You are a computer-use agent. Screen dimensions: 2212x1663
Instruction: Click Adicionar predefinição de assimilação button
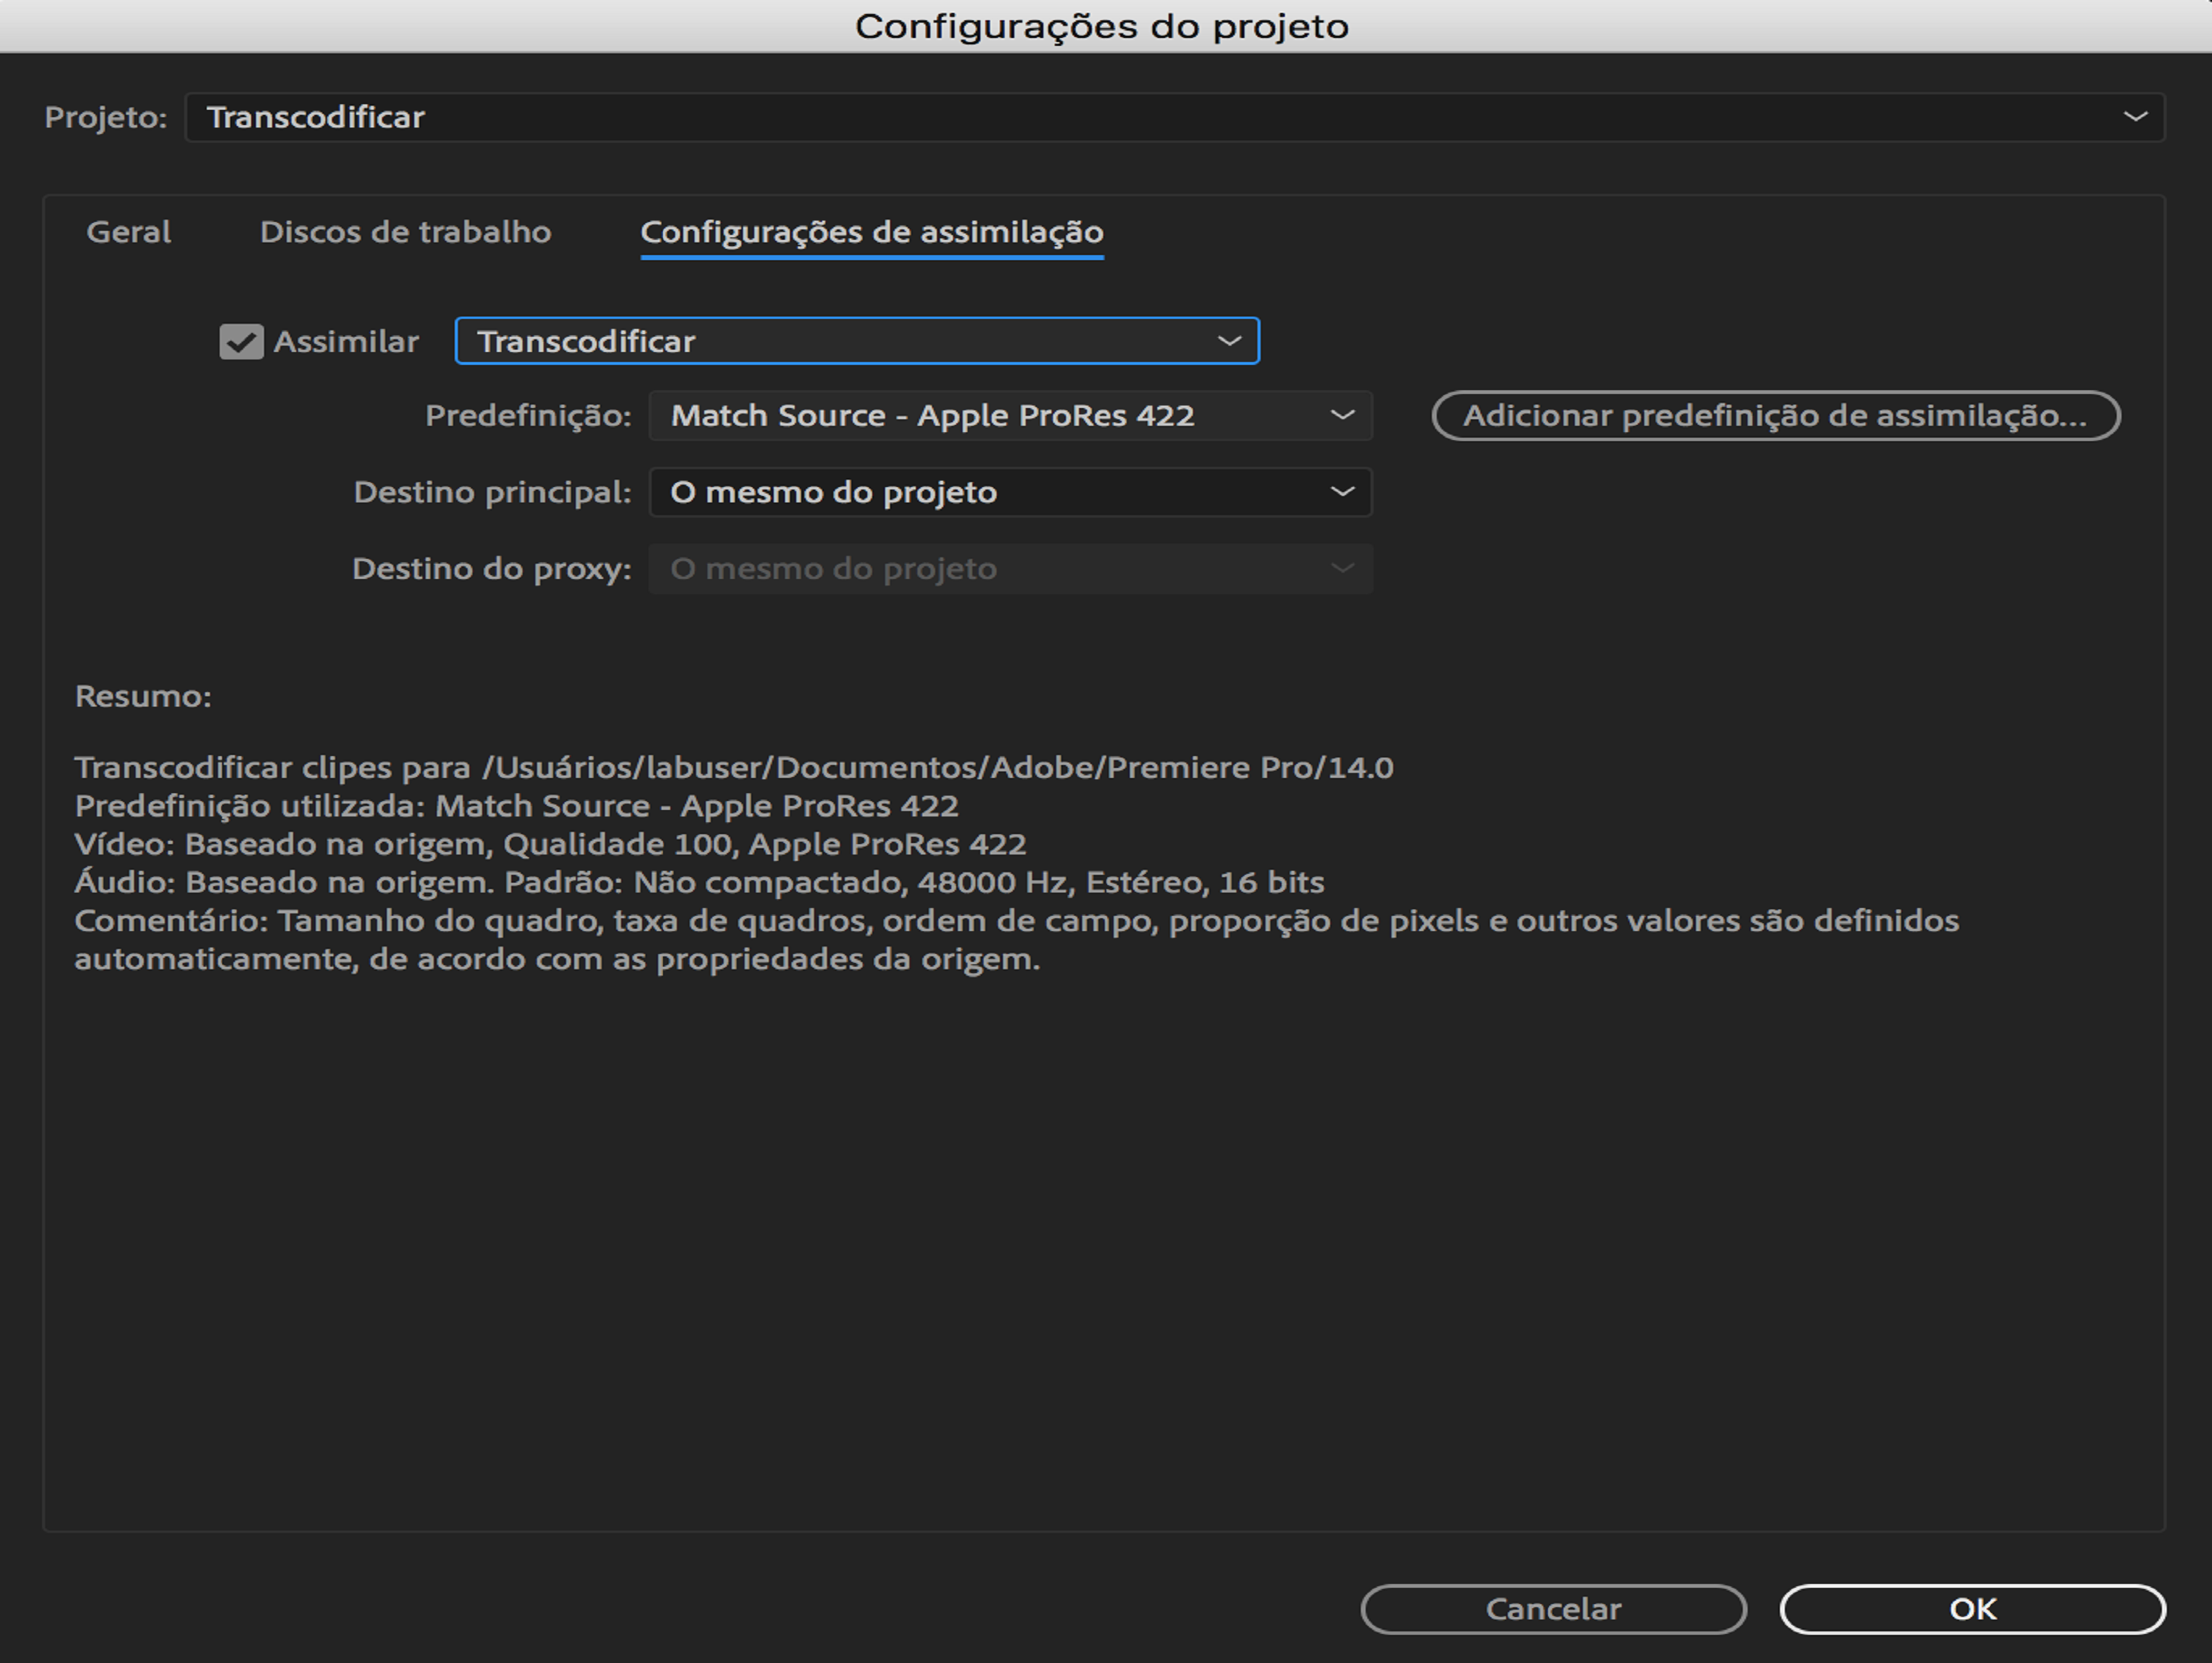pos(1775,416)
